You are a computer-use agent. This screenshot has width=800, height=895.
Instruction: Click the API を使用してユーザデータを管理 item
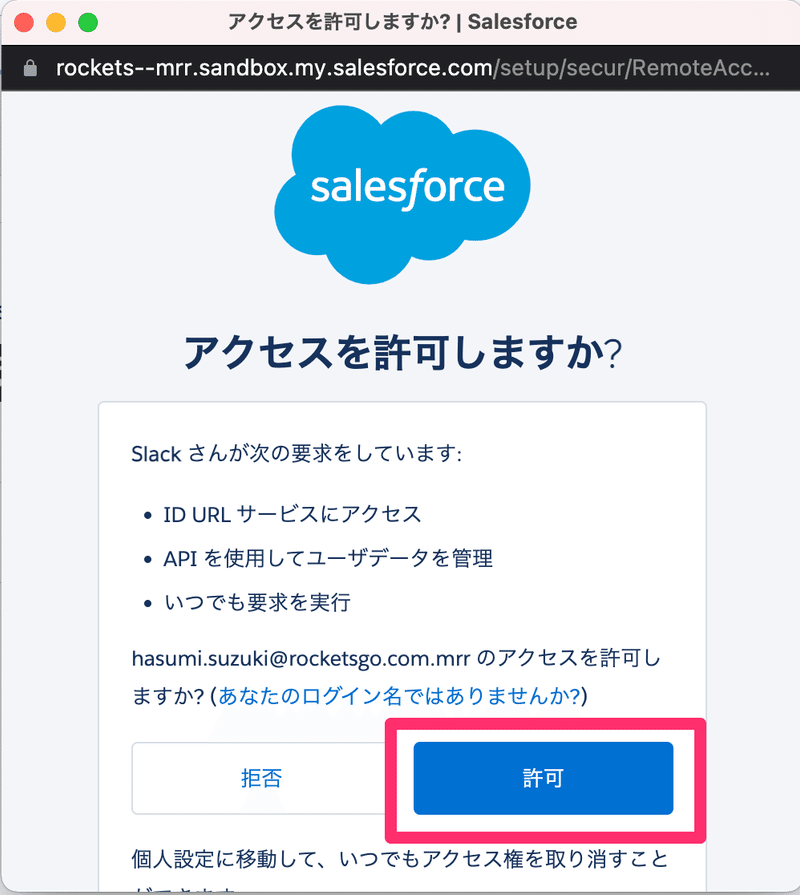tap(328, 558)
